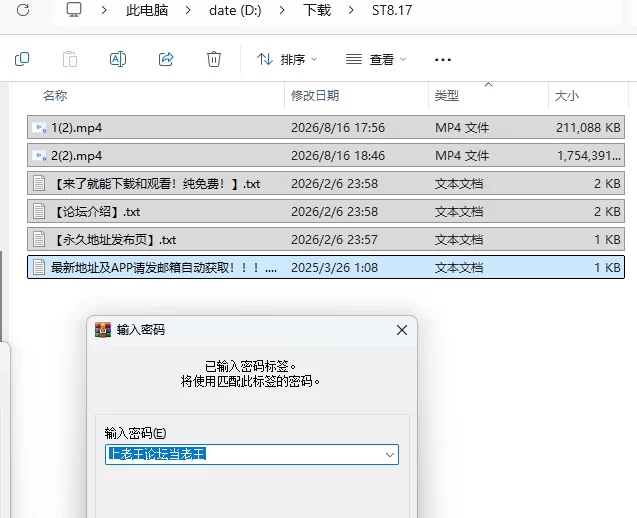Click the delete trash can icon
Viewport: 637px width, 518px height.
point(214,59)
